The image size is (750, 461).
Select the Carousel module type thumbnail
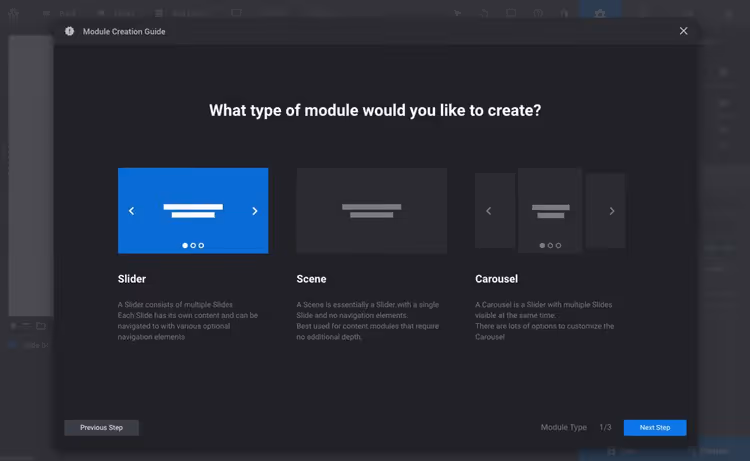(x=550, y=210)
